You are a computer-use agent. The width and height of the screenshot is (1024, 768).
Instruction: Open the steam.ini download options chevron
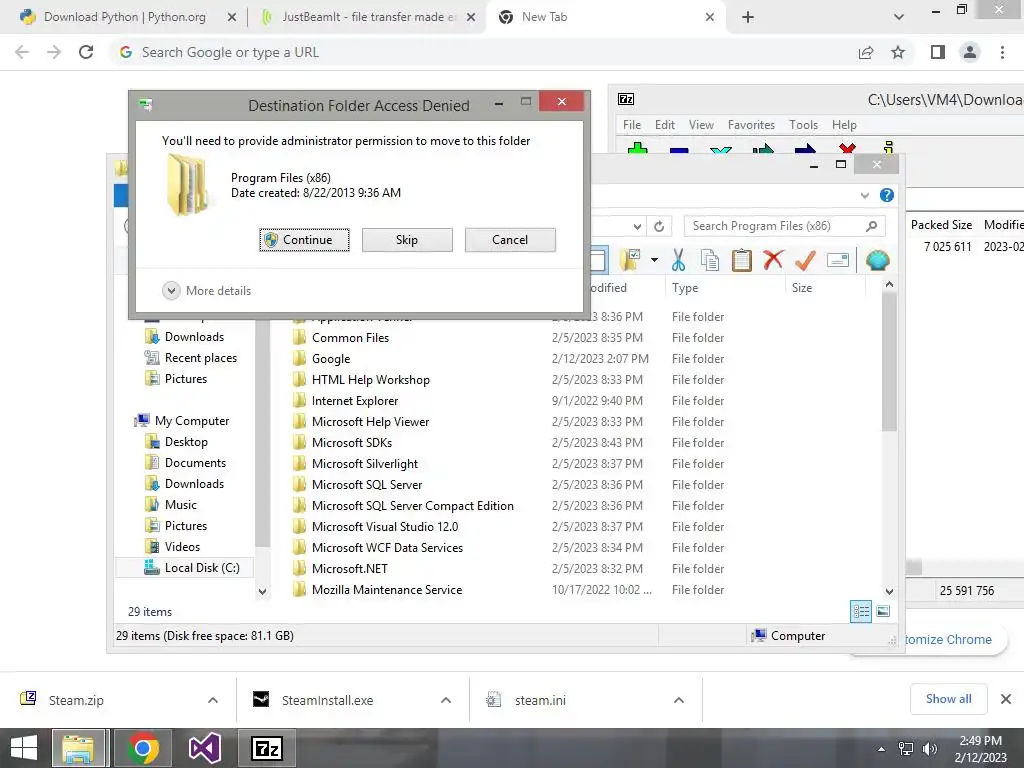point(679,700)
